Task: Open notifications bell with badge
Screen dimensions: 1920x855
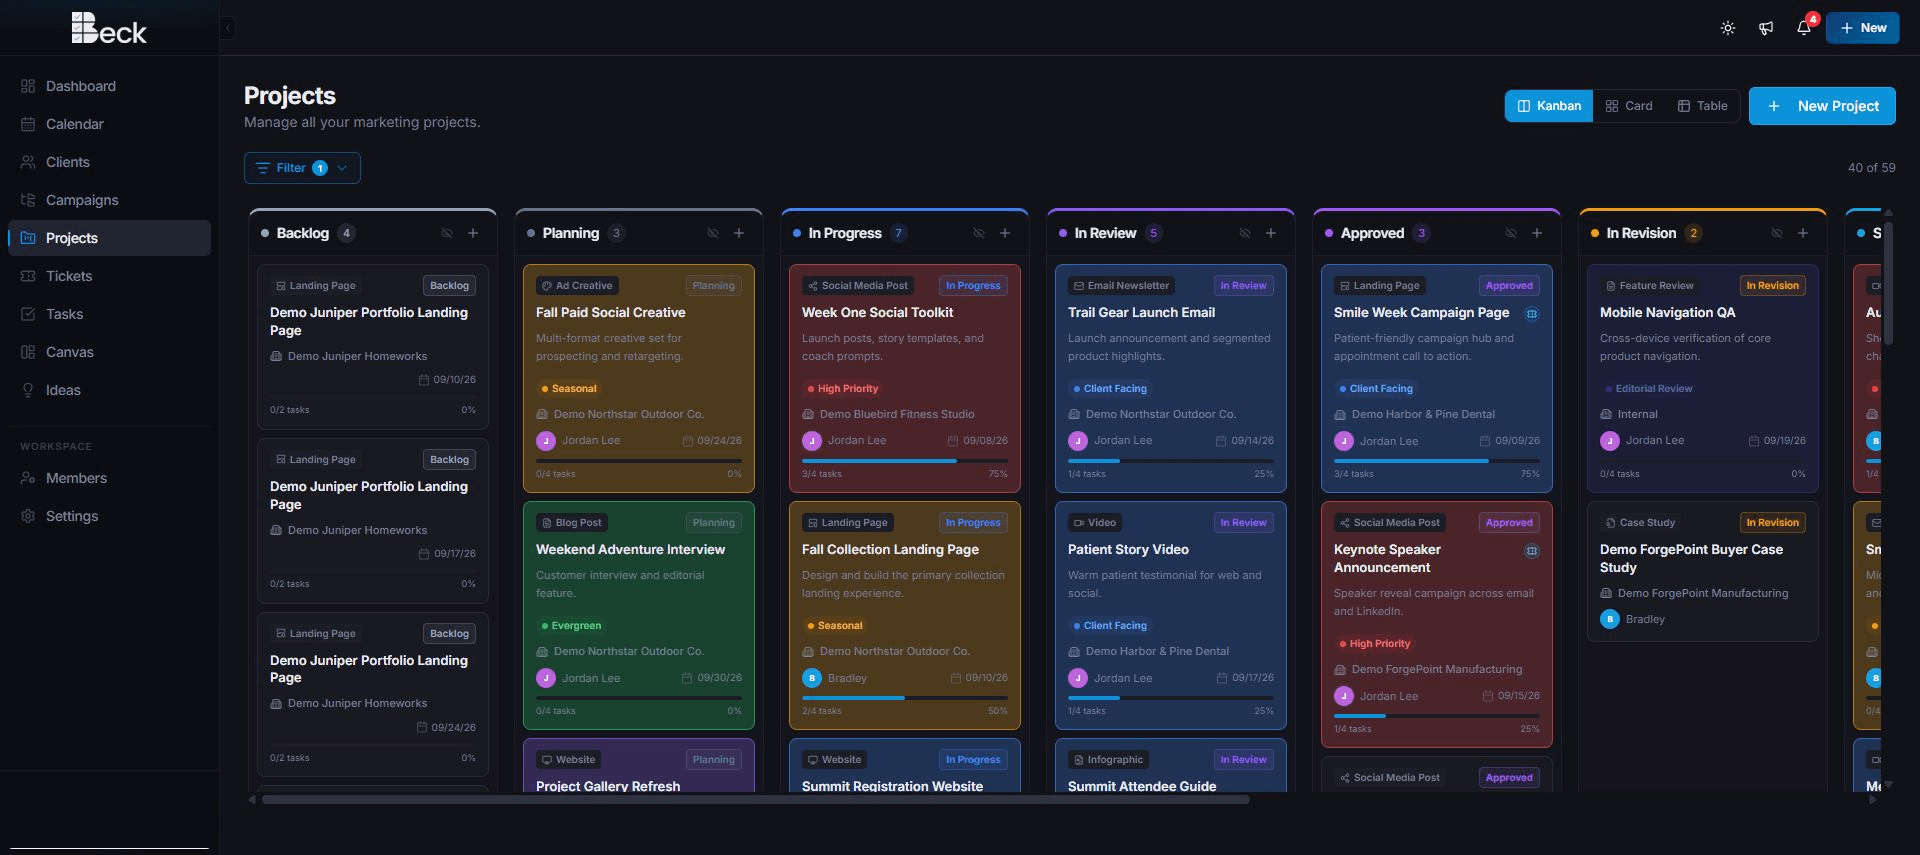Action: [x=1804, y=28]
